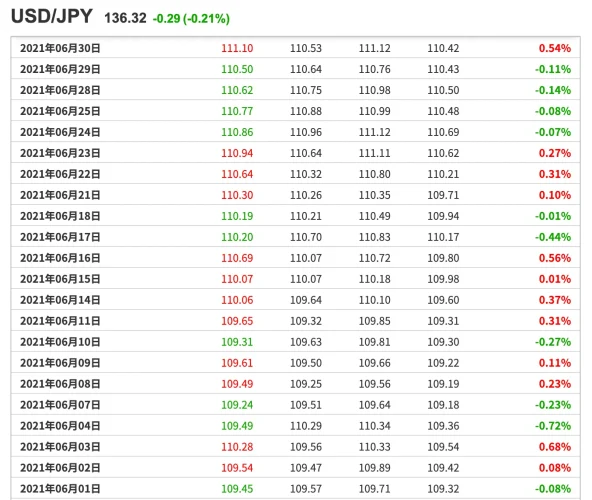Click the 2021年06月21日 date row

(x=296, y=195)
